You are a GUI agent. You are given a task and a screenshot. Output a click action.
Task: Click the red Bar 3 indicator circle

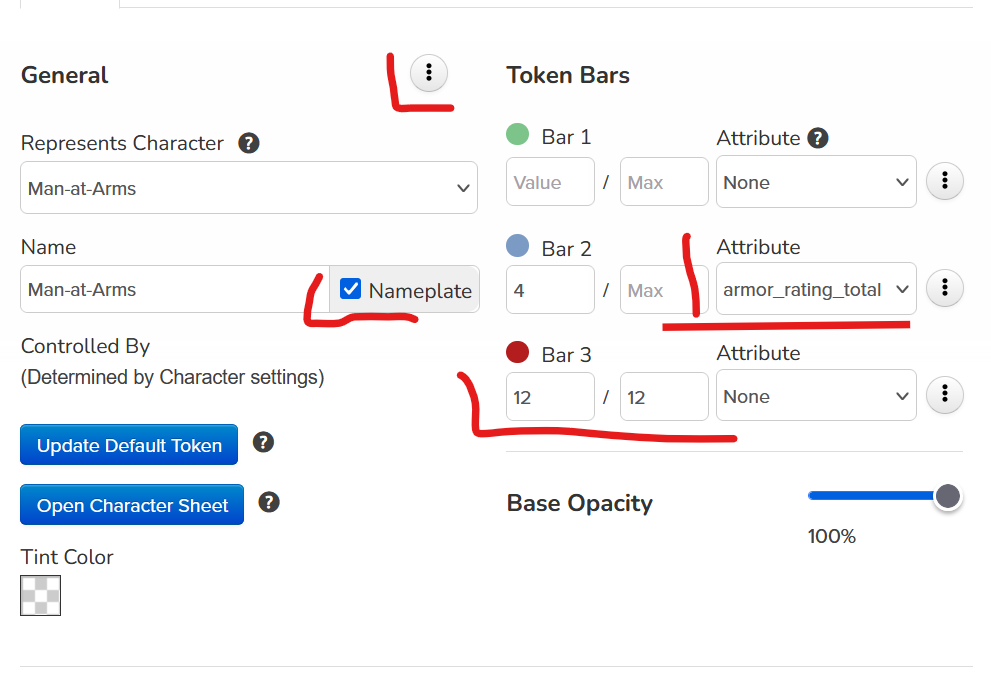(518, 353)
